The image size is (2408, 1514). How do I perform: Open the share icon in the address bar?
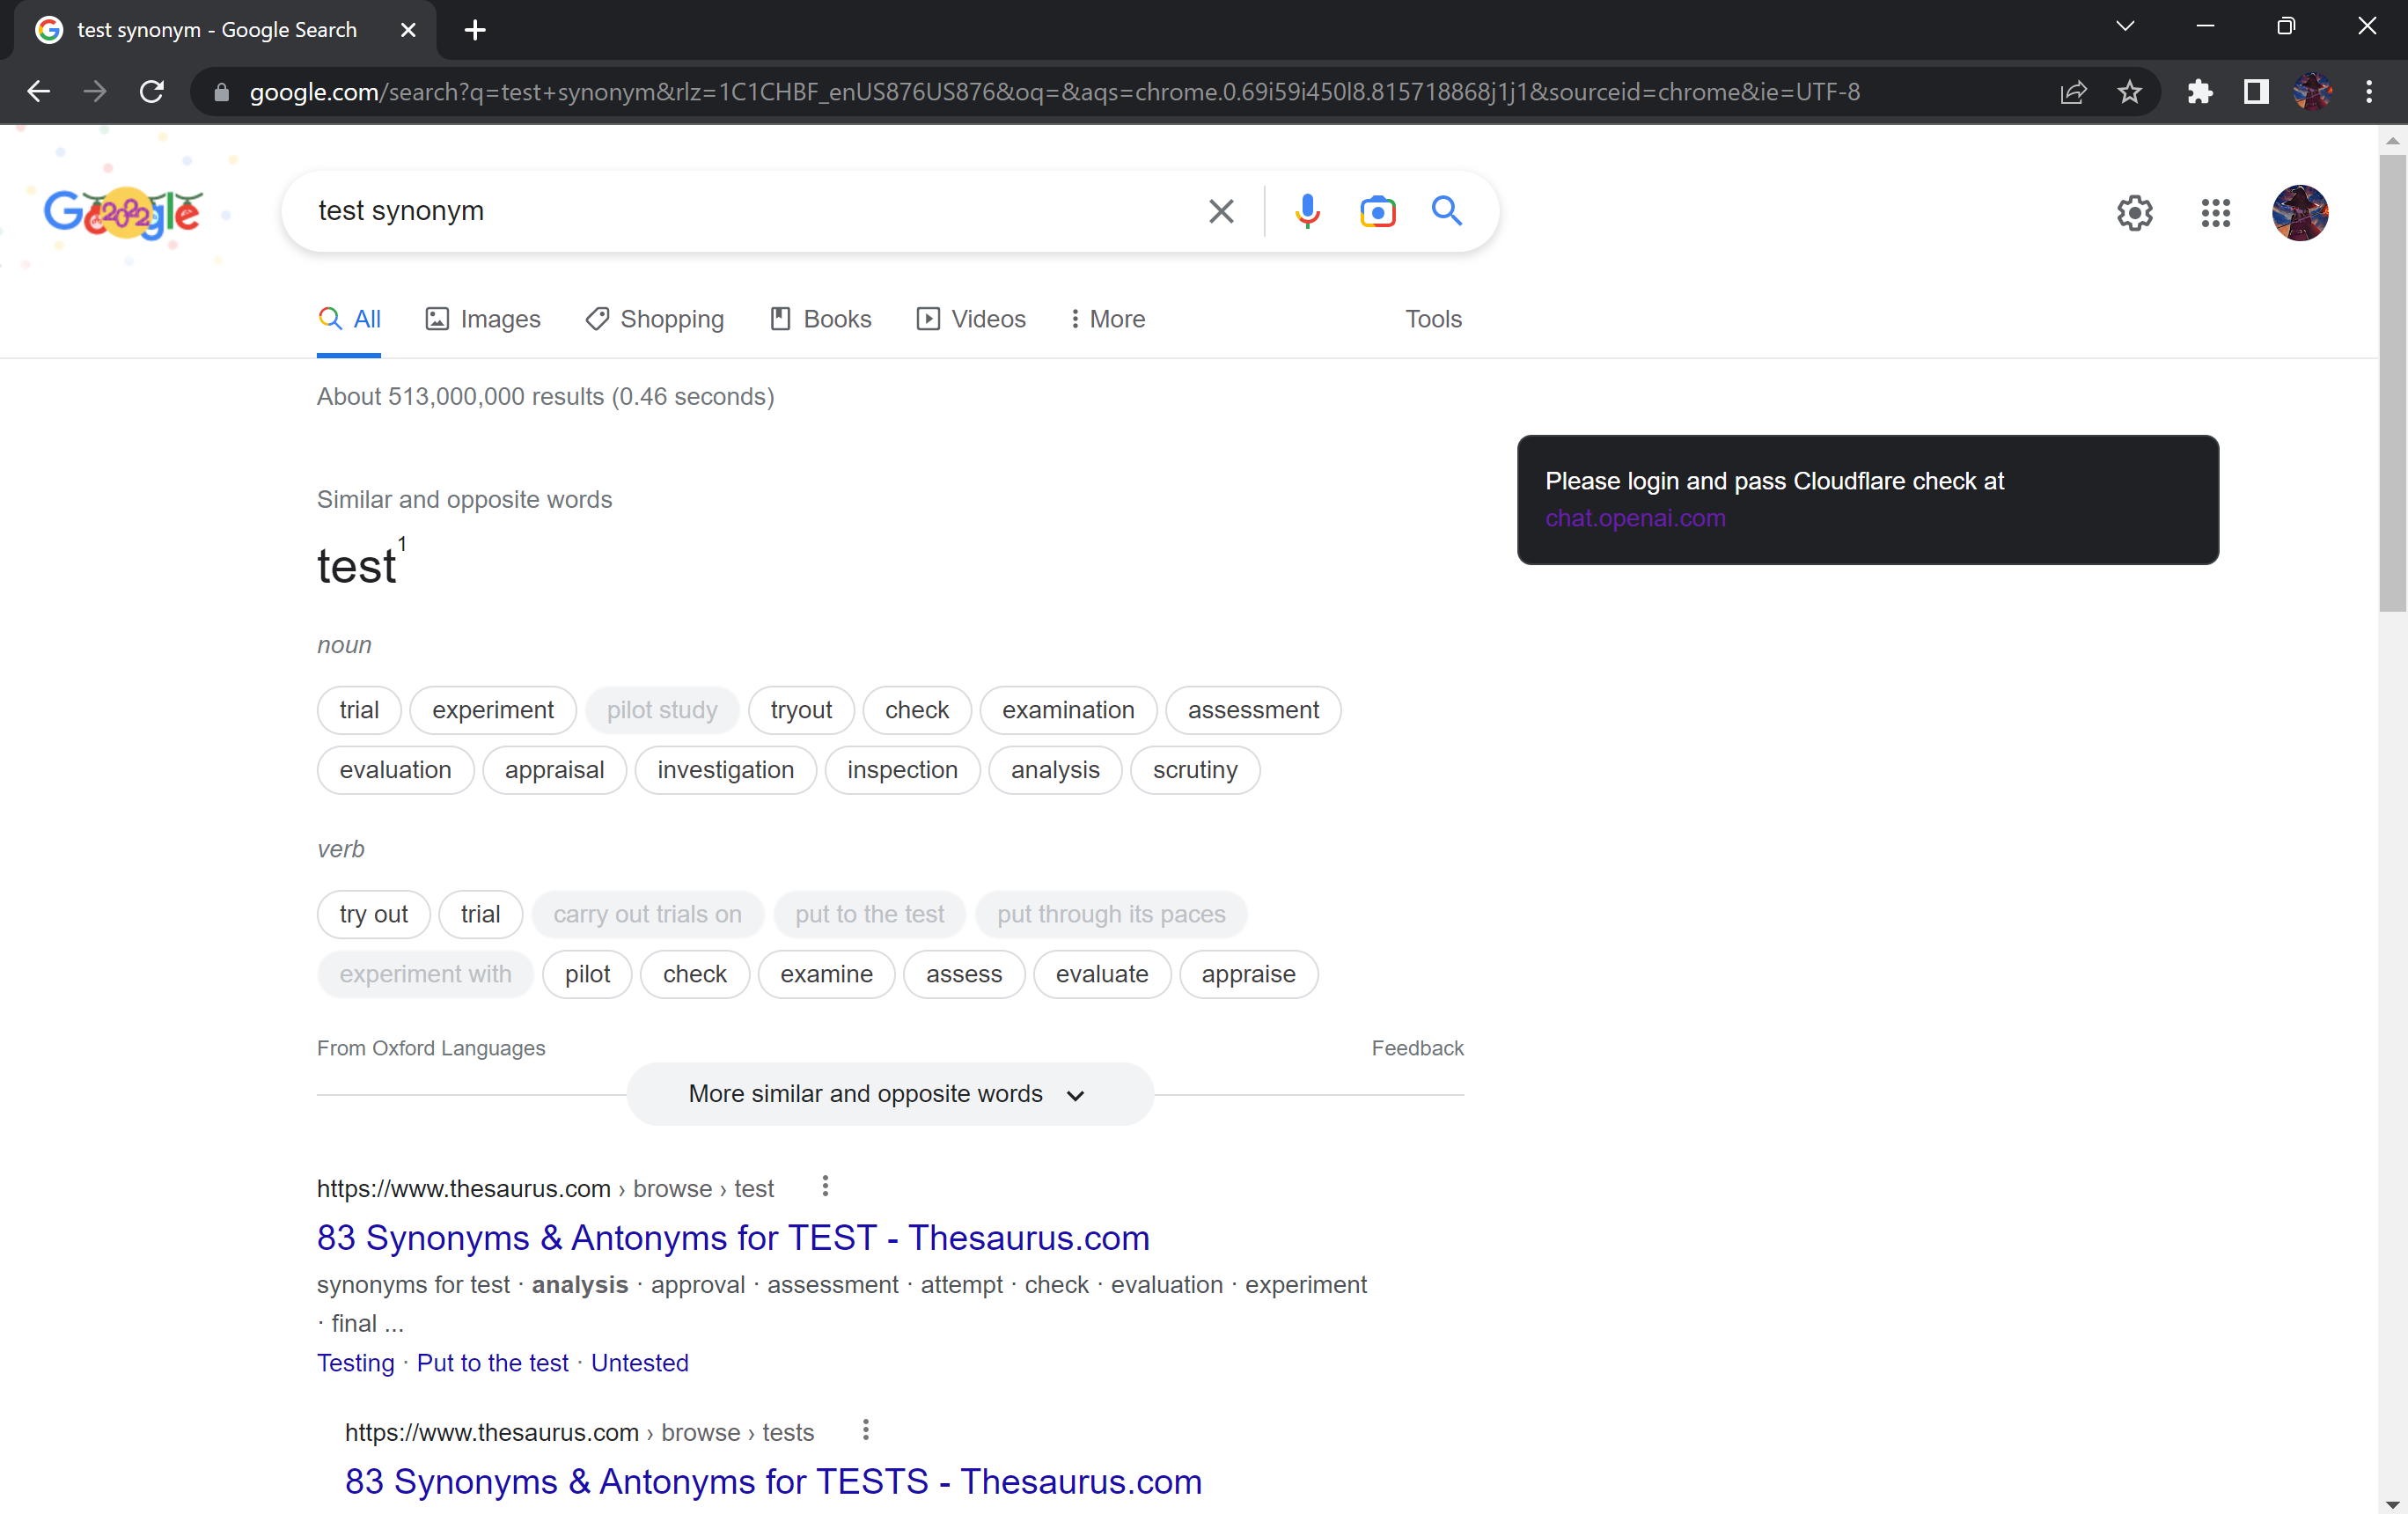point(2074,92)
